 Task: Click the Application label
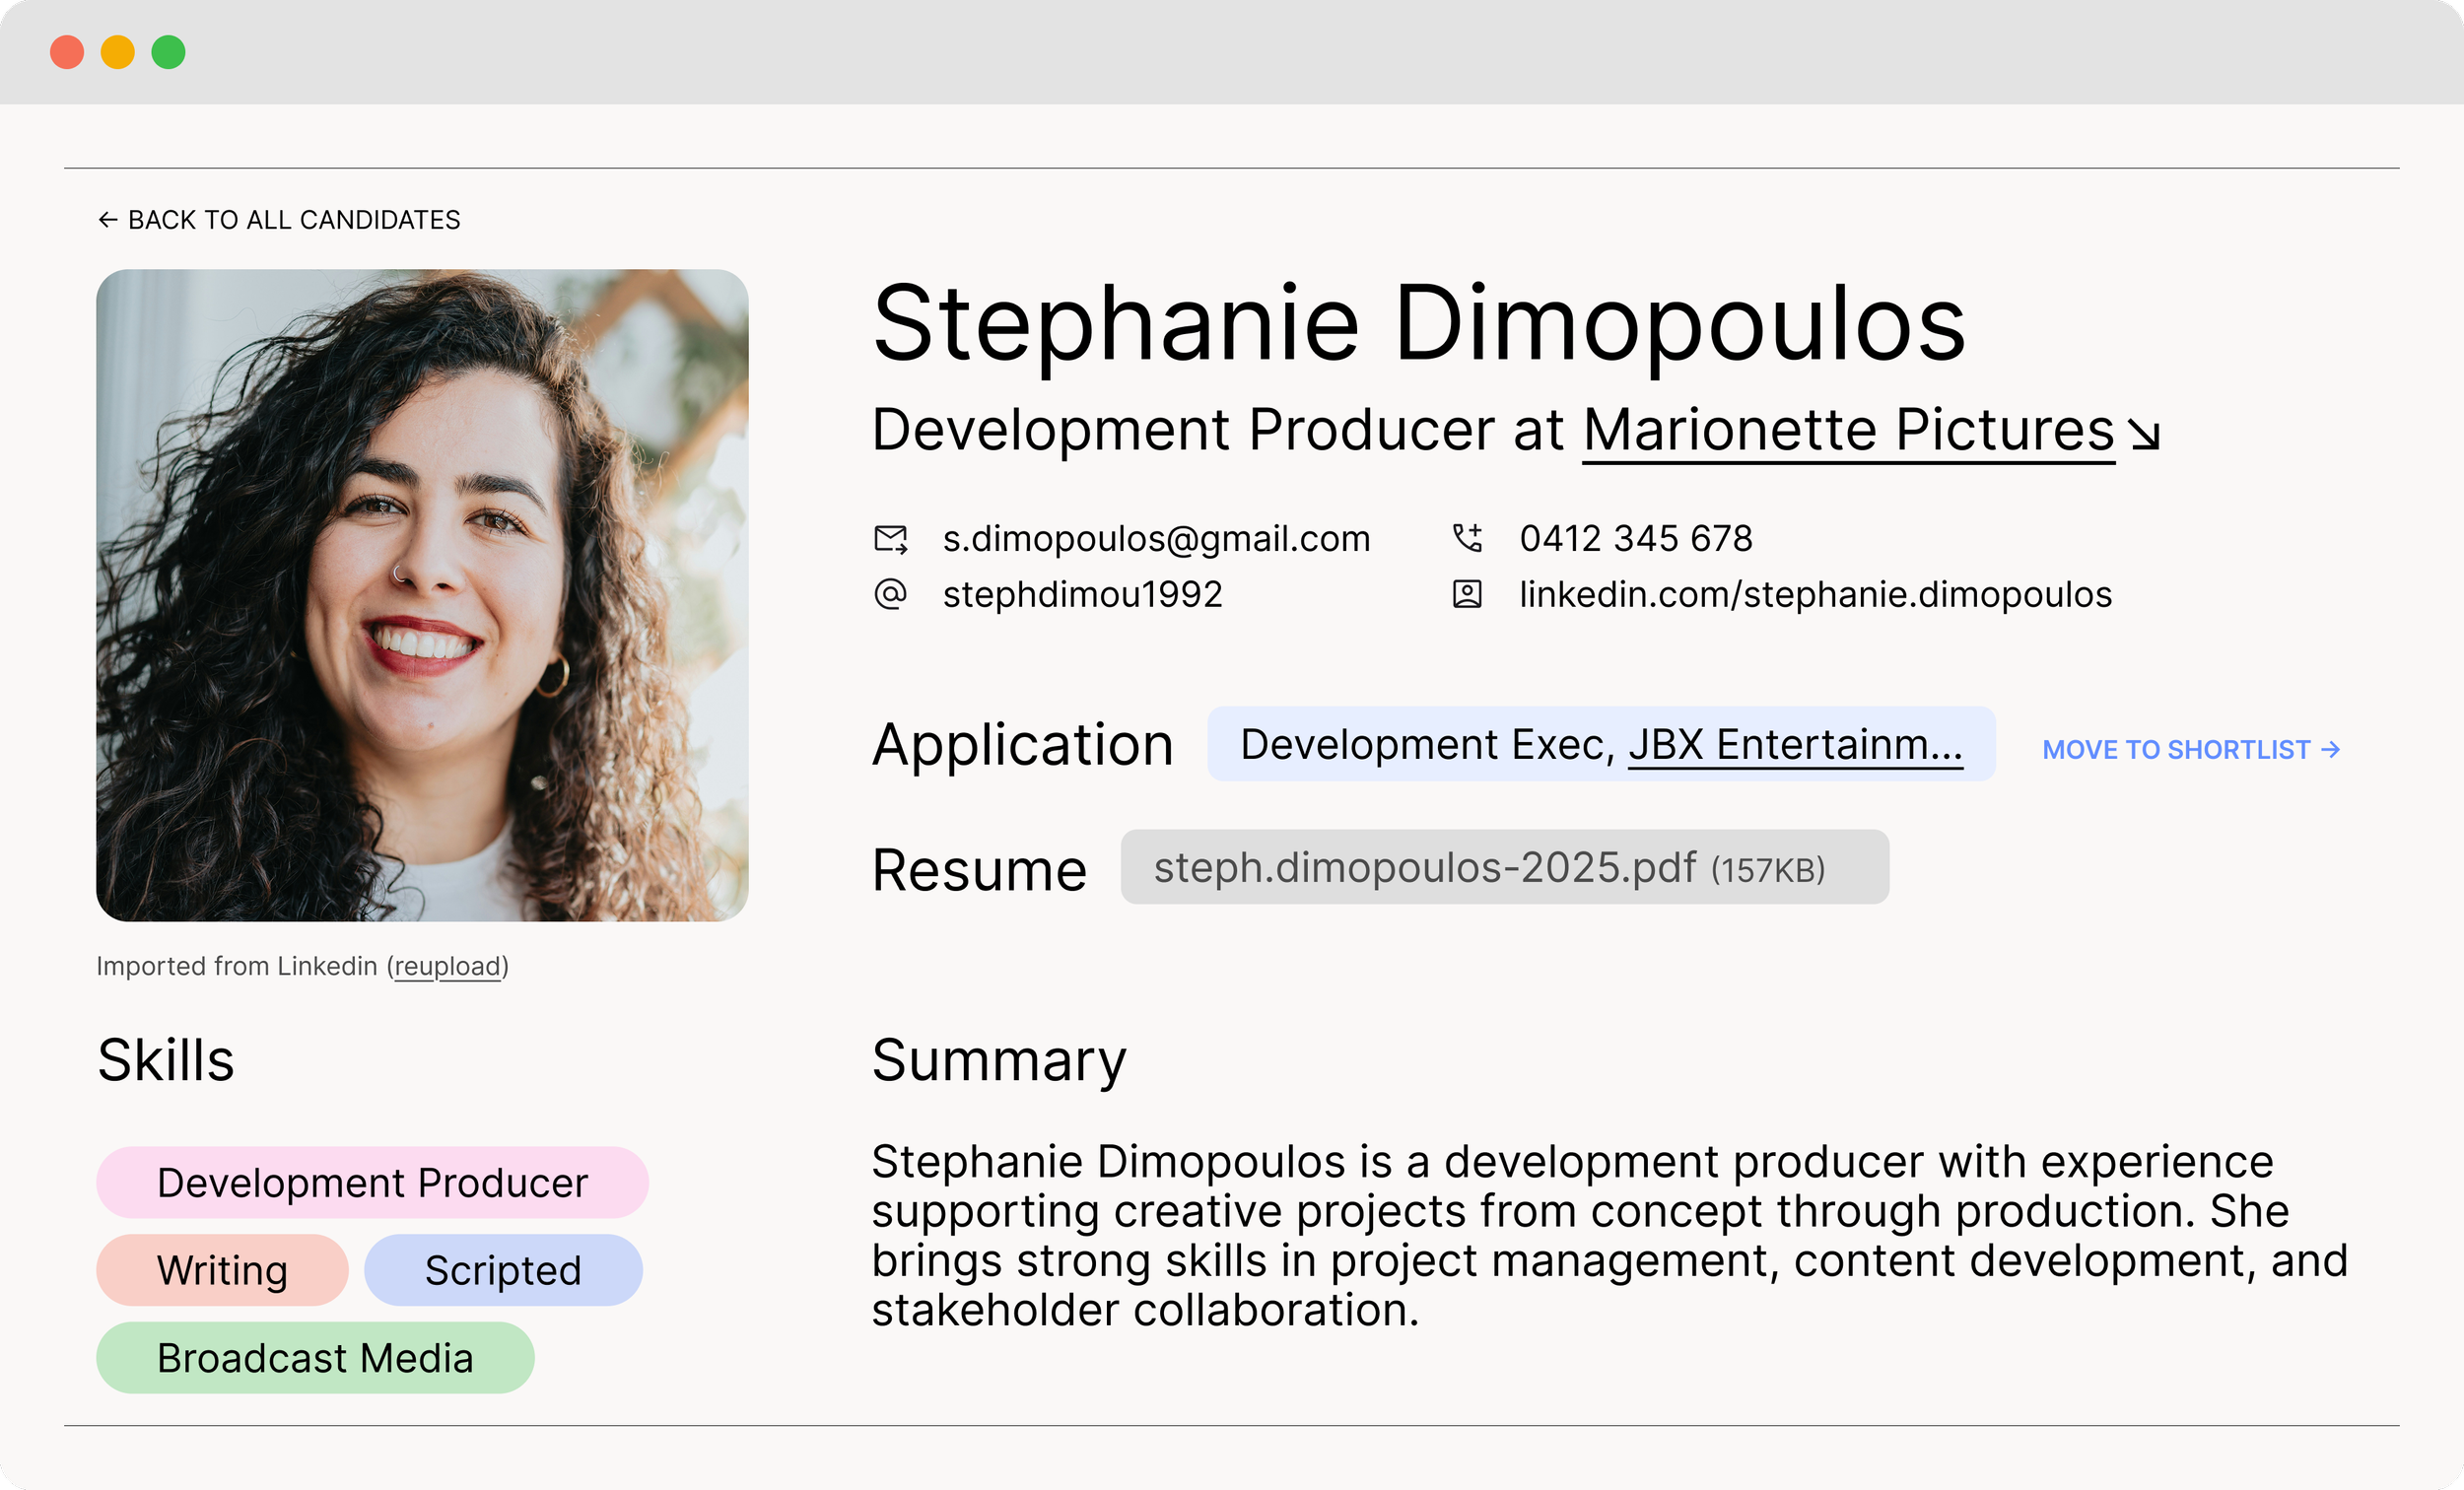tap(1022, 746)
